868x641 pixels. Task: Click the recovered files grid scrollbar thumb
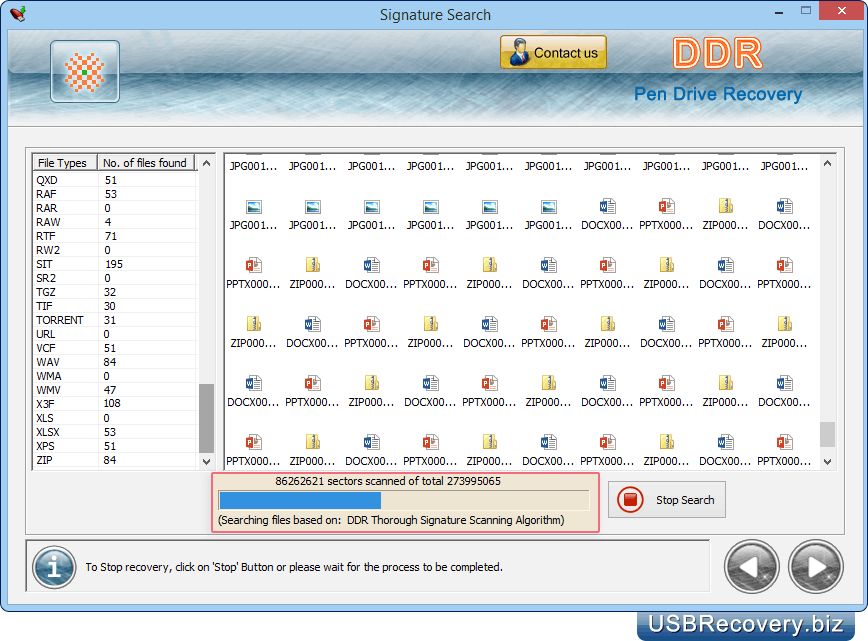click(x=827, y=434)
